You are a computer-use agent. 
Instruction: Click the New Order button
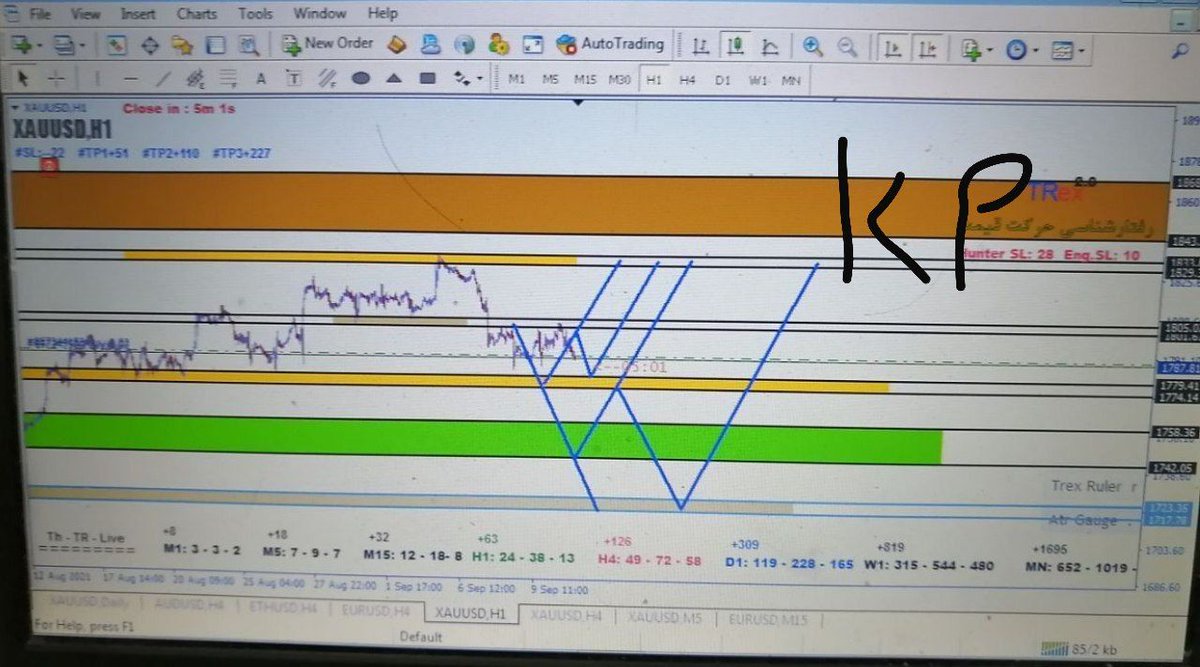point(327,44)
